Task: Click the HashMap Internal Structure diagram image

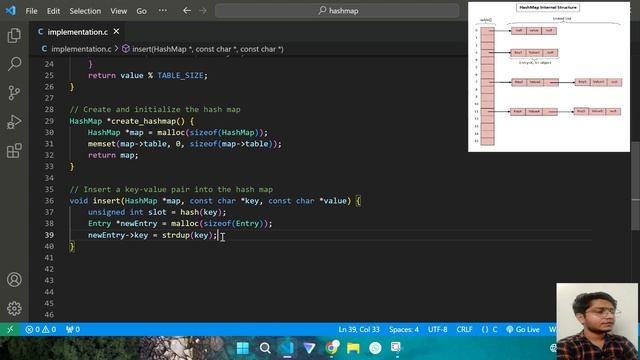Action: pyautogui.click(x=549, y=77)
